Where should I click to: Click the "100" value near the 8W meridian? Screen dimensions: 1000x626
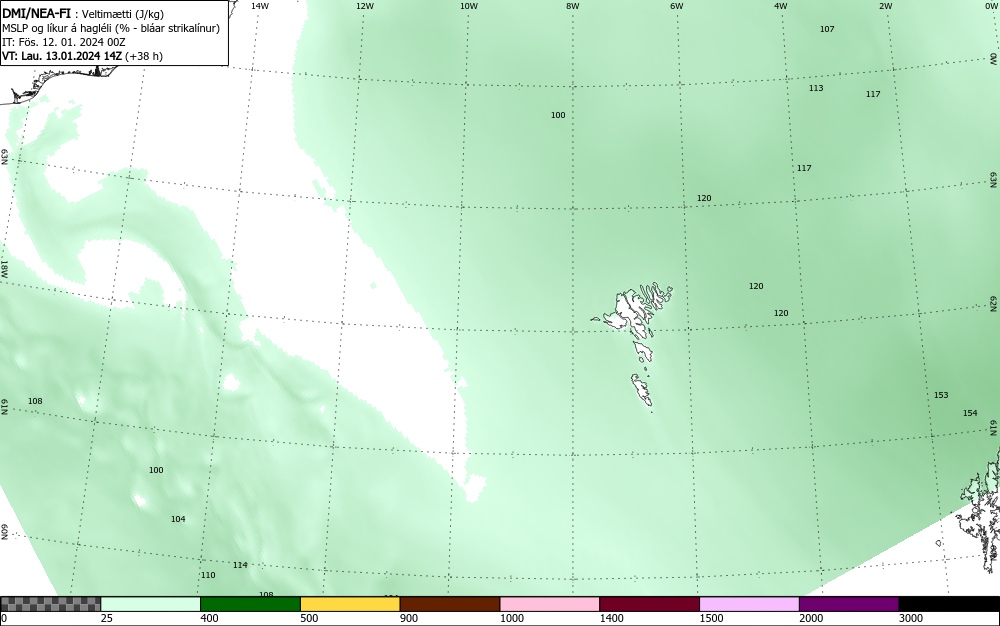(558, 115)
